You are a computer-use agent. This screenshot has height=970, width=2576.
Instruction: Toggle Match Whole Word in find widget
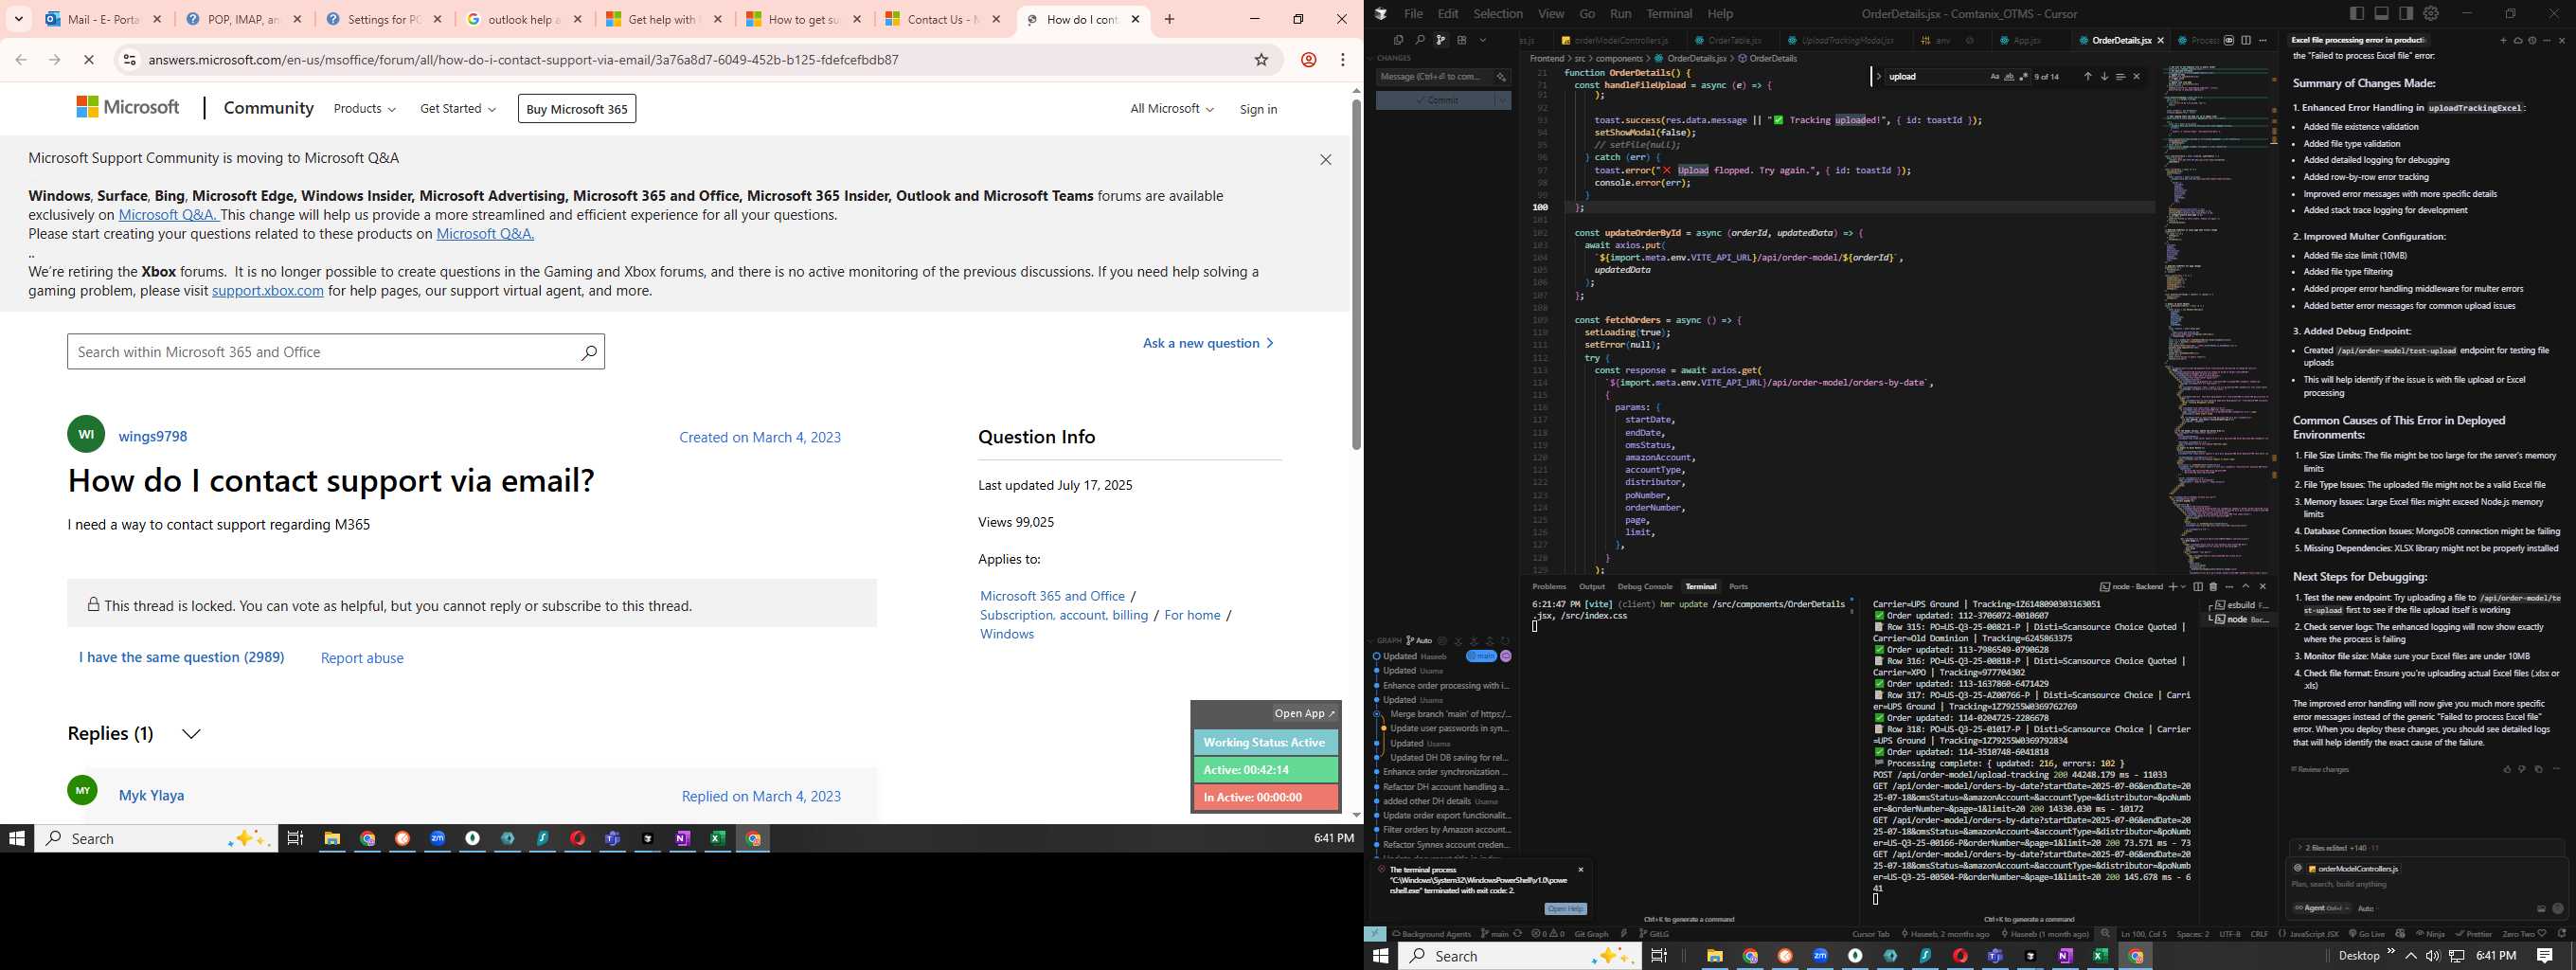[x=2009, y=77]
